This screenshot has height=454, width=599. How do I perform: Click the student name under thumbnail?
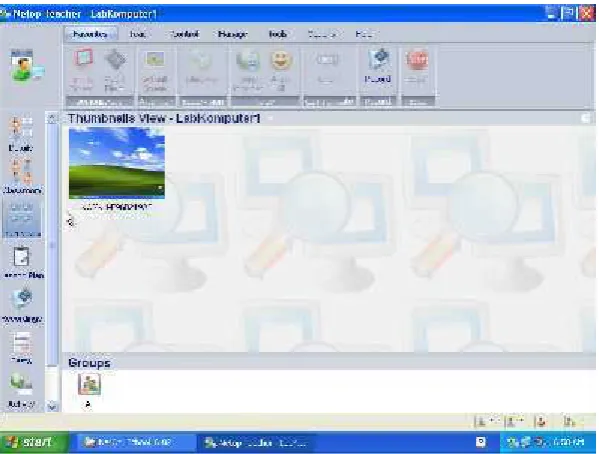[117, 207]
